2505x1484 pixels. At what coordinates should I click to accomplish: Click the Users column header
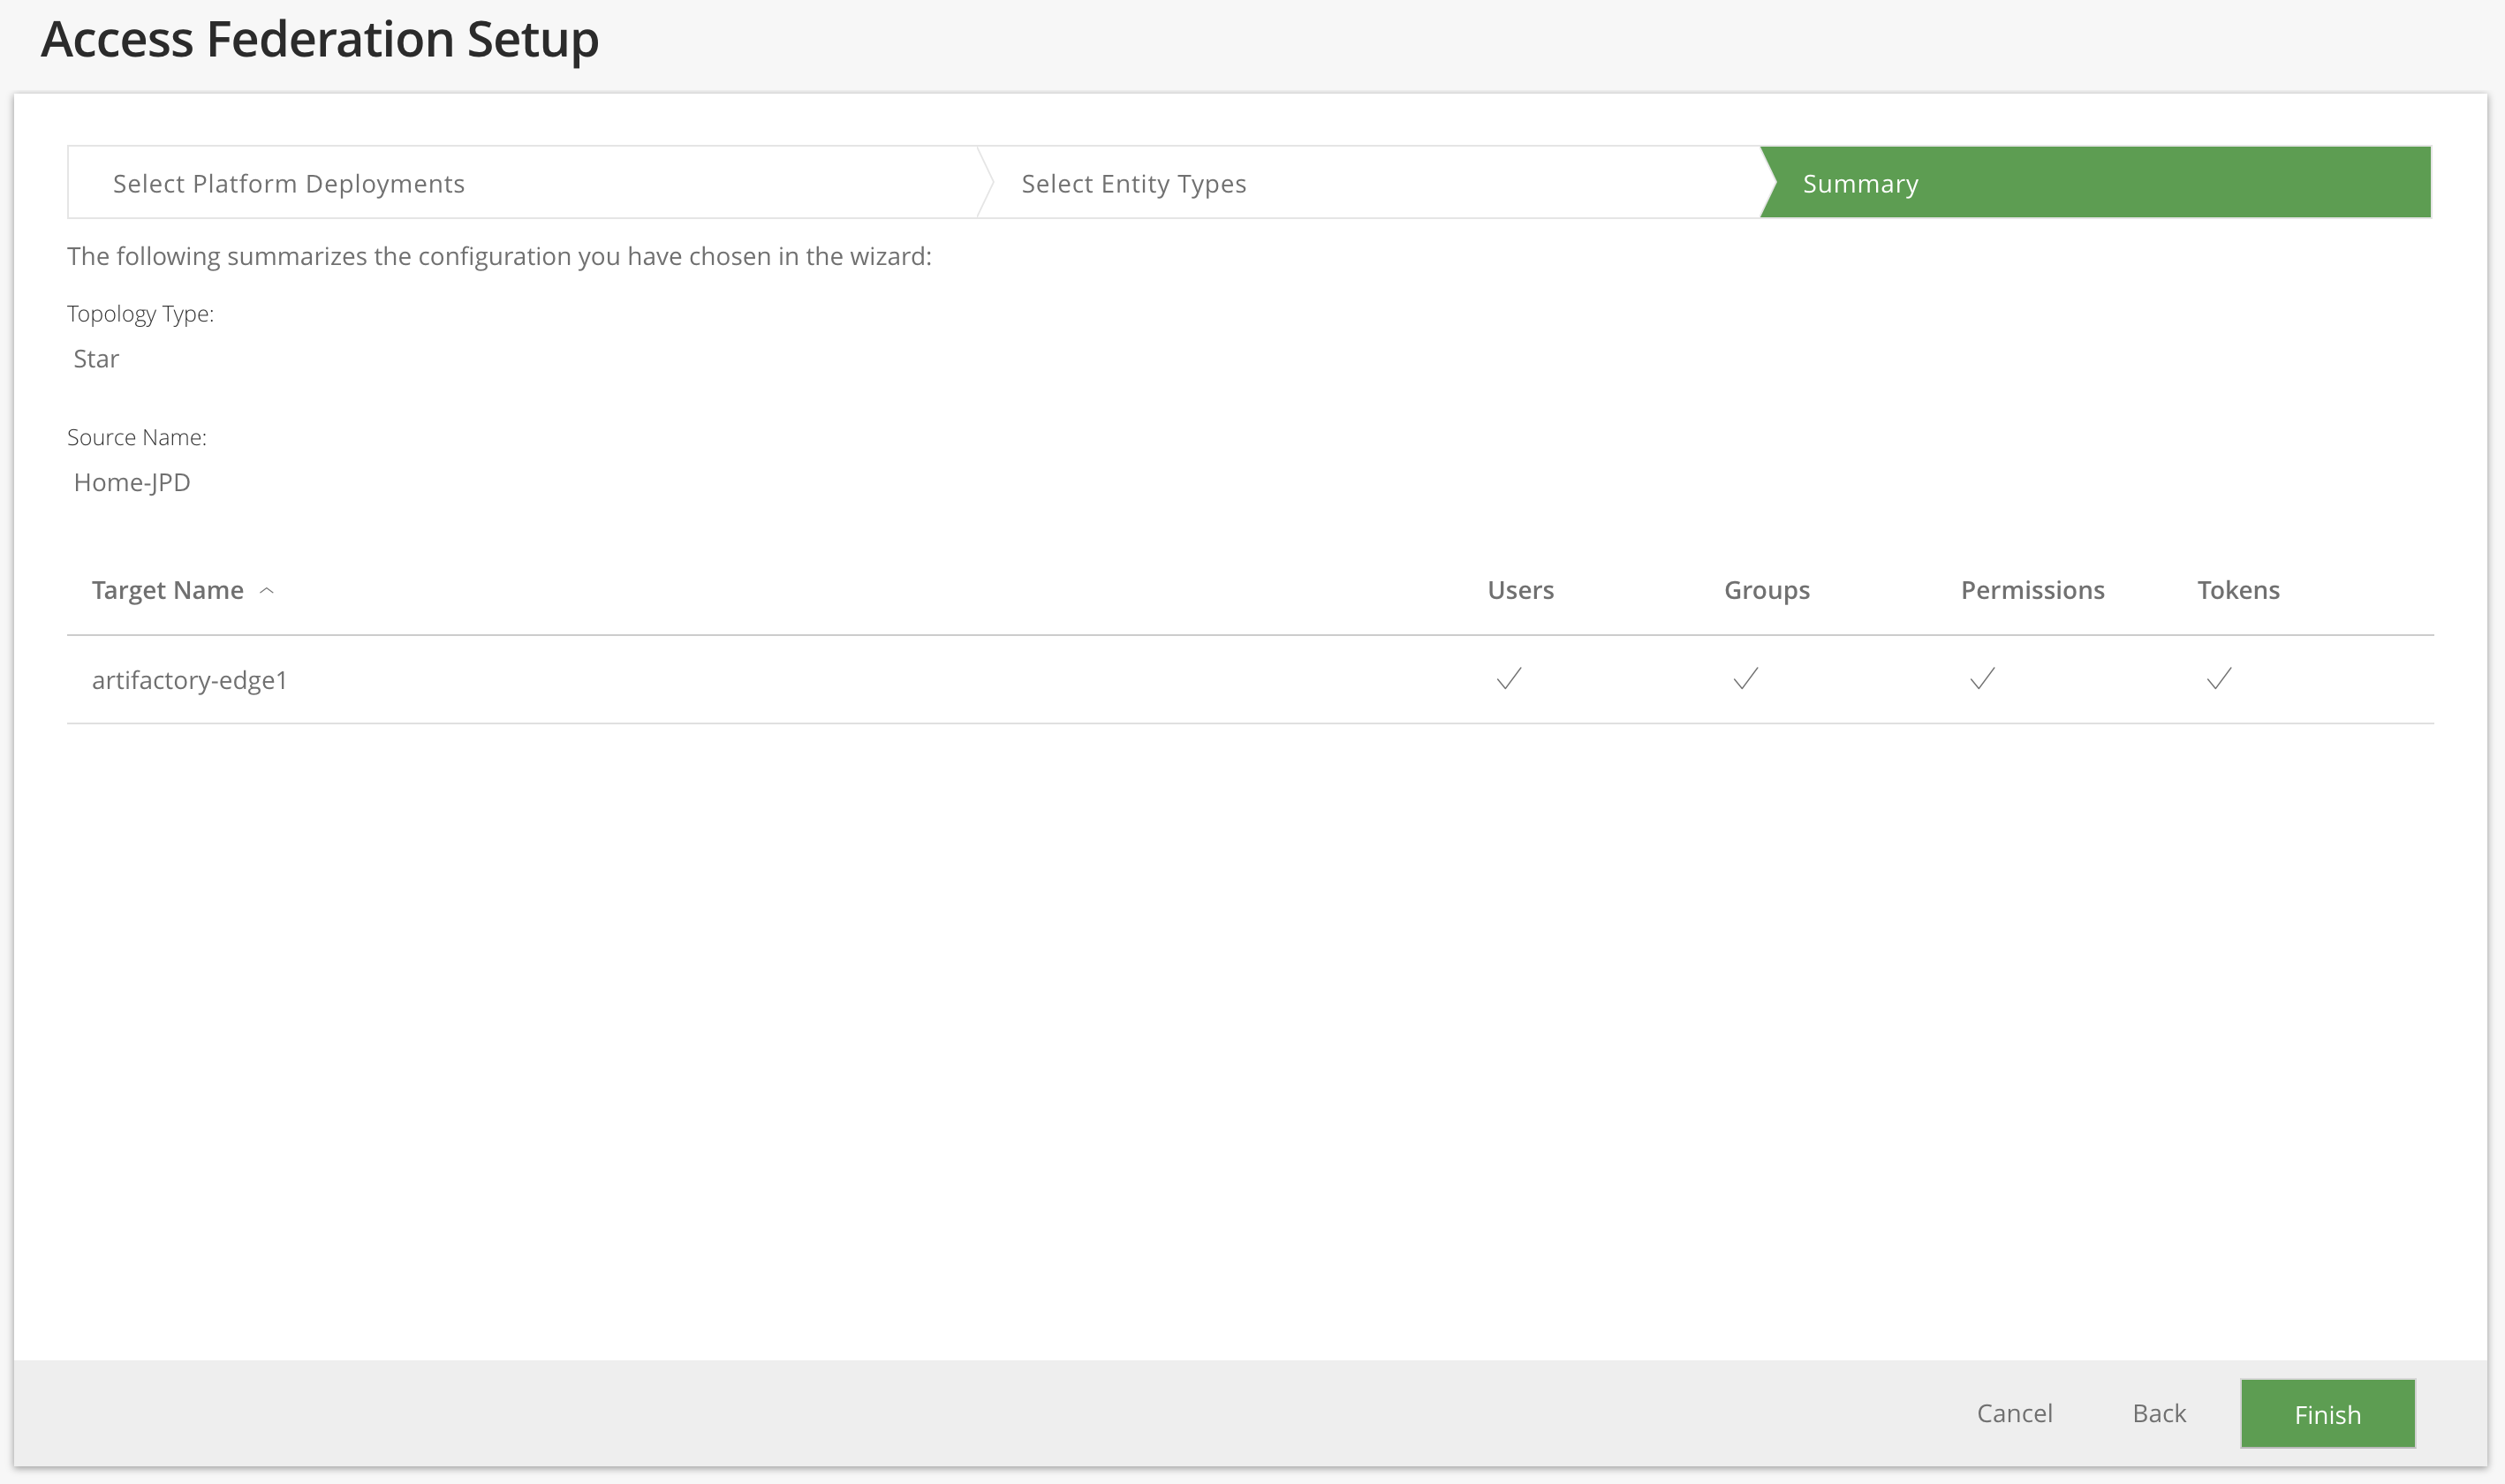1520,590
